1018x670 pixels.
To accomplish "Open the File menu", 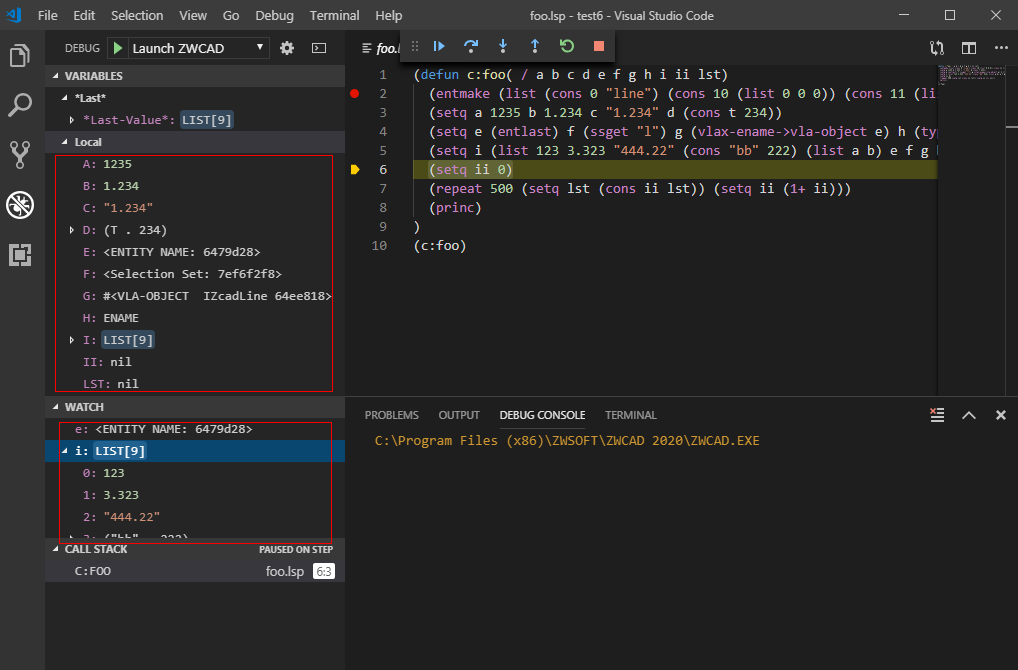I will 47,16.
